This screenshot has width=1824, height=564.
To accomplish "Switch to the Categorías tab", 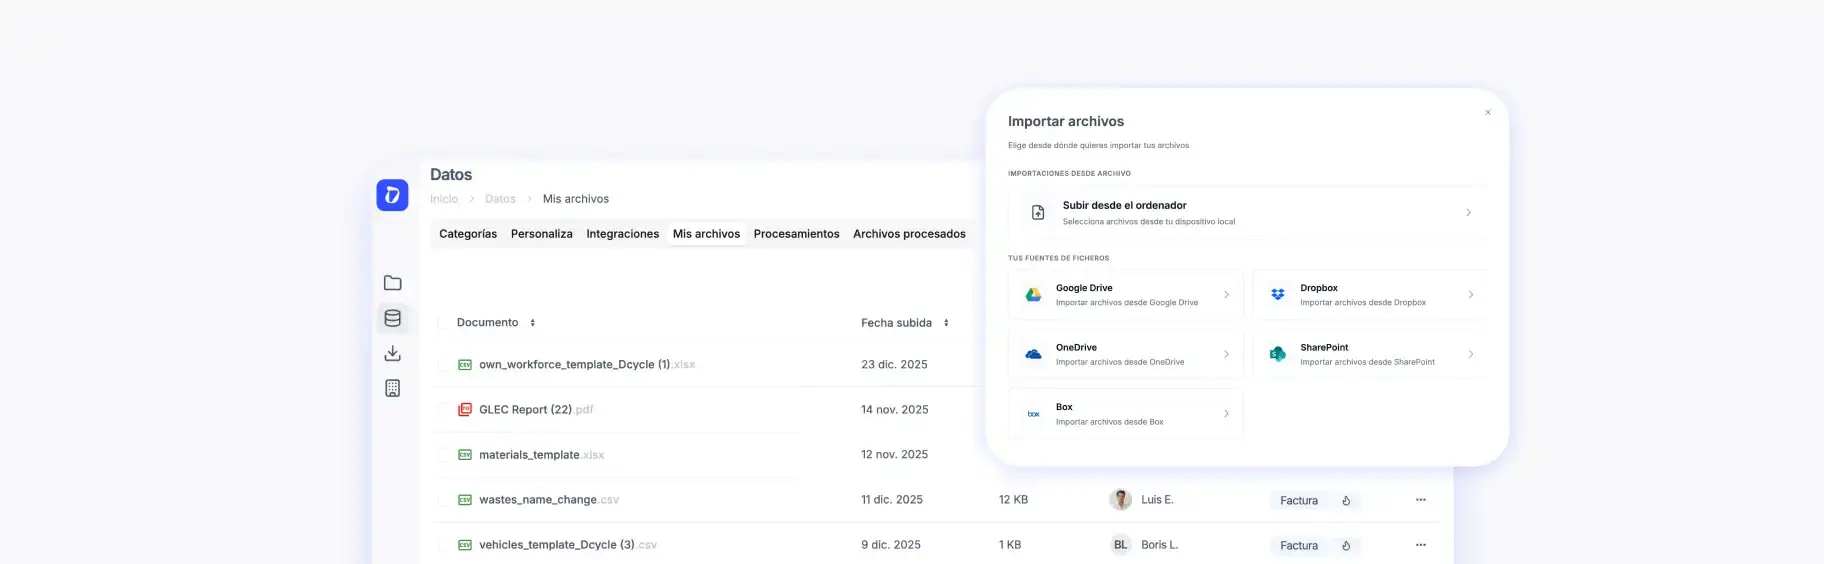I will (x=468, y=234).
